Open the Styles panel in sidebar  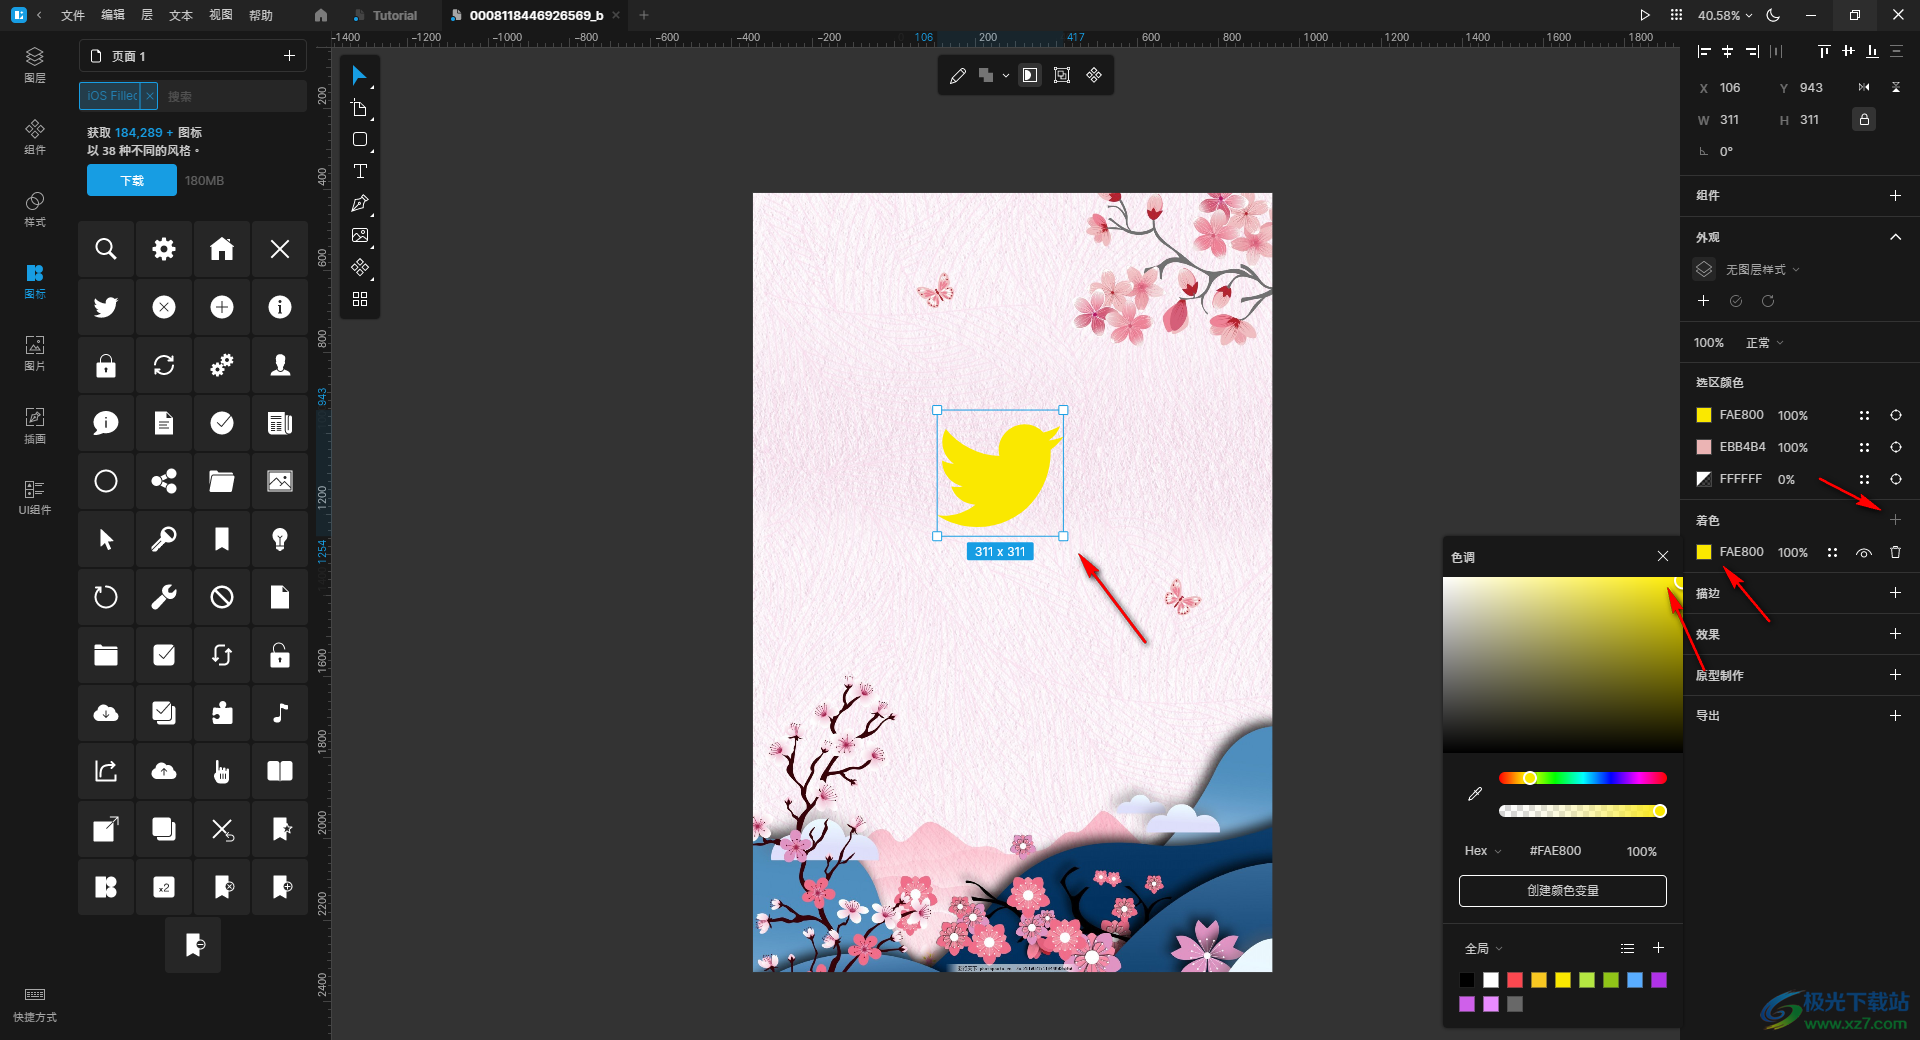point(35,208)
